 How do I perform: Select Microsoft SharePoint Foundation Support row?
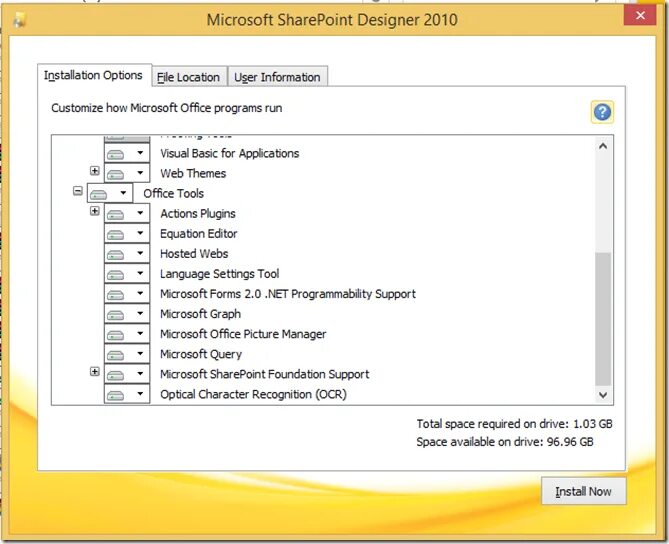(265, 374)
